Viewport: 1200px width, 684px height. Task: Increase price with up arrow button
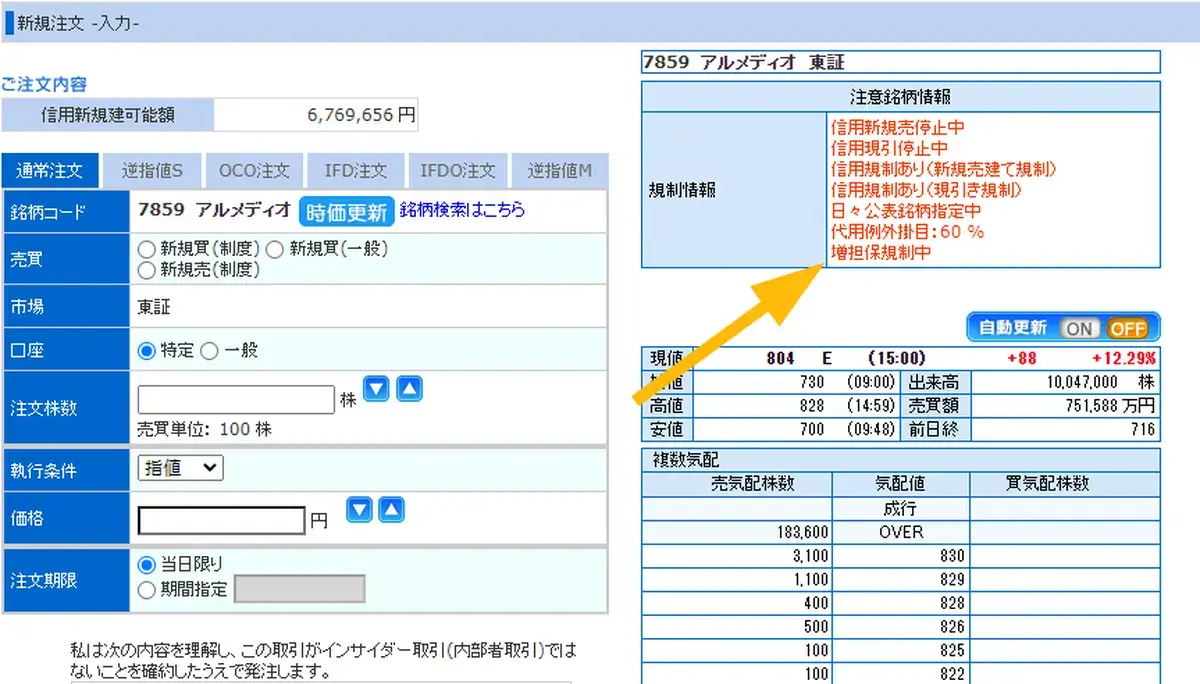pos(392,510)
